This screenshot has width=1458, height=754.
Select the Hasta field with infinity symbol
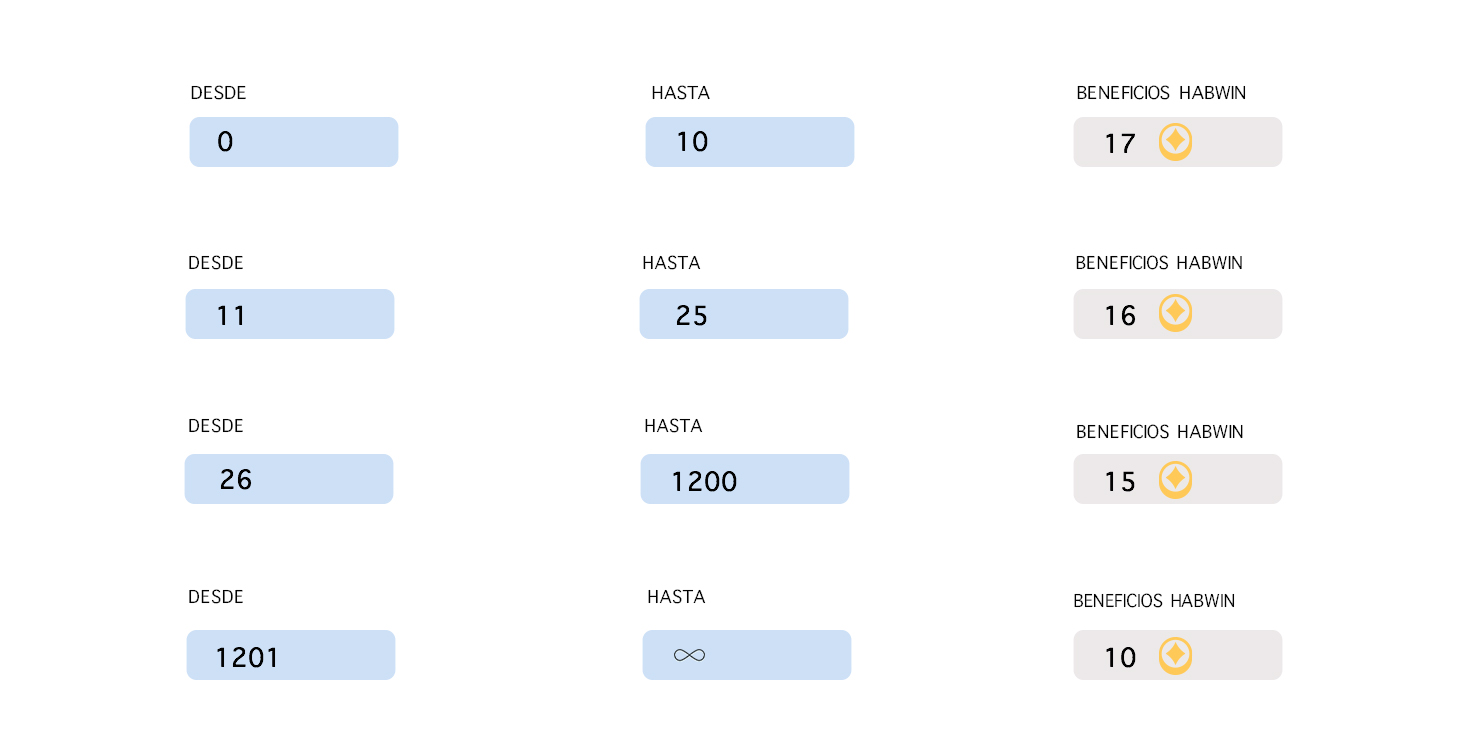747,655
